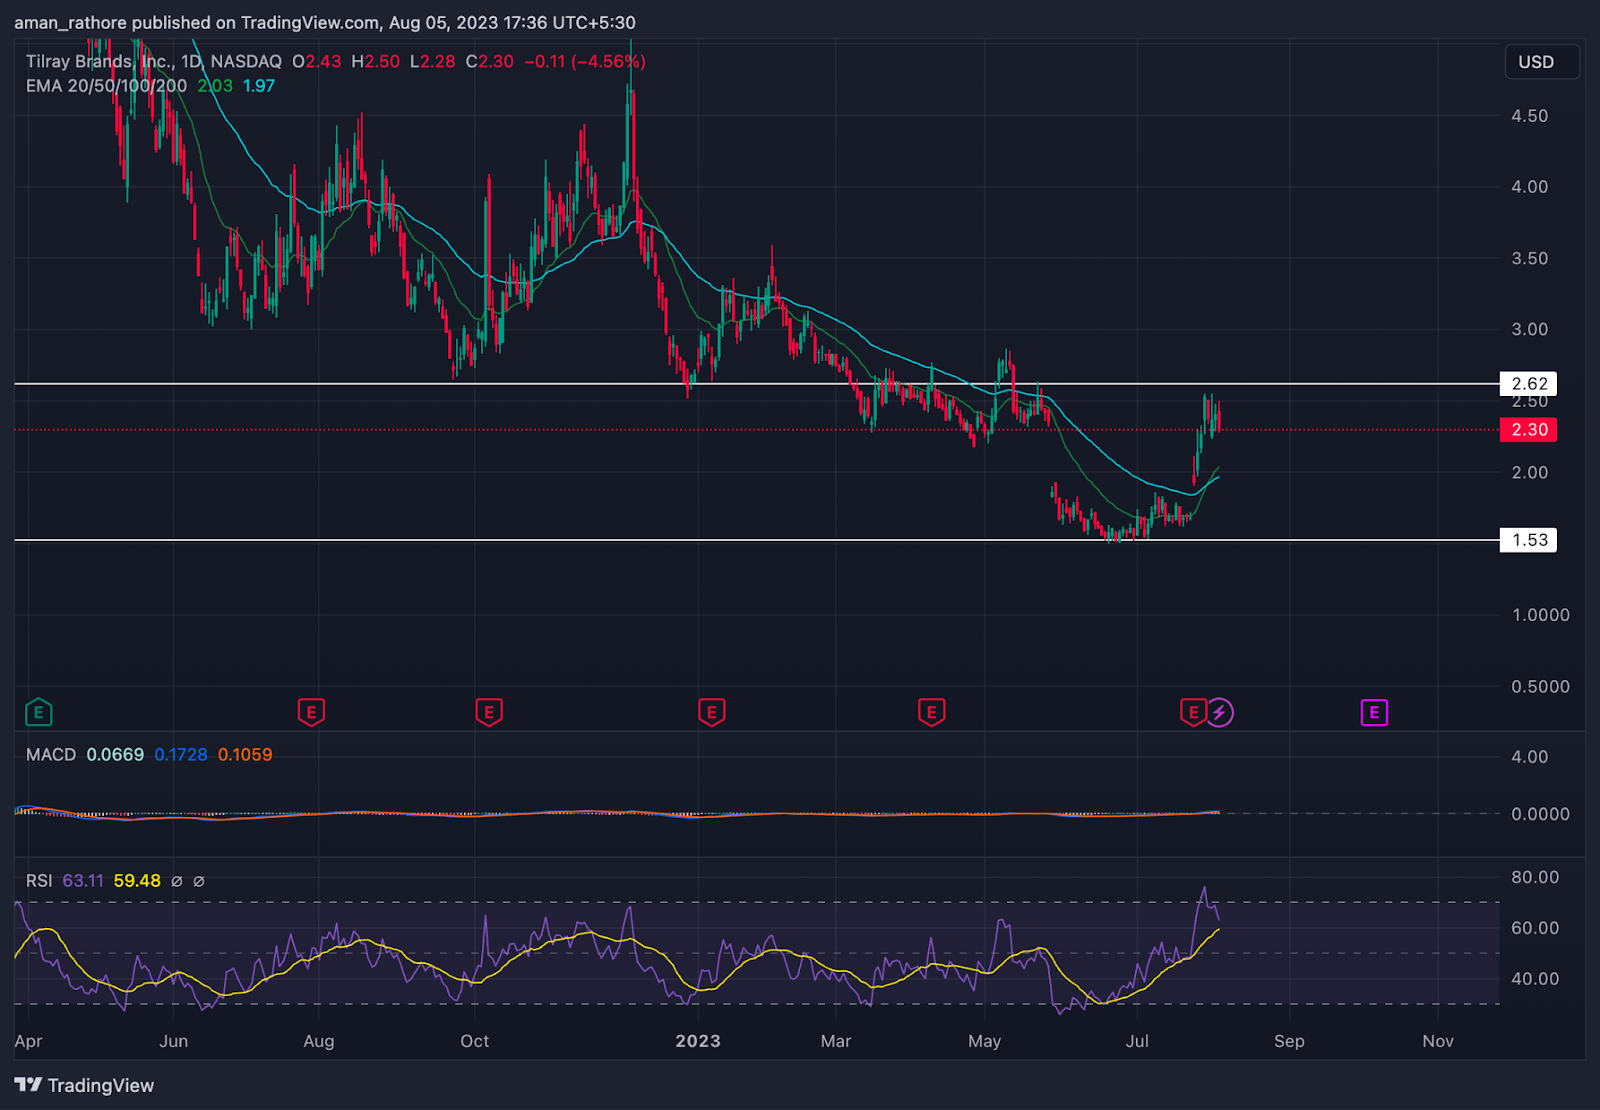Click the Sep label on the time axis
This screenshot has height=1110, width=1600.
click(1289, 1041)
